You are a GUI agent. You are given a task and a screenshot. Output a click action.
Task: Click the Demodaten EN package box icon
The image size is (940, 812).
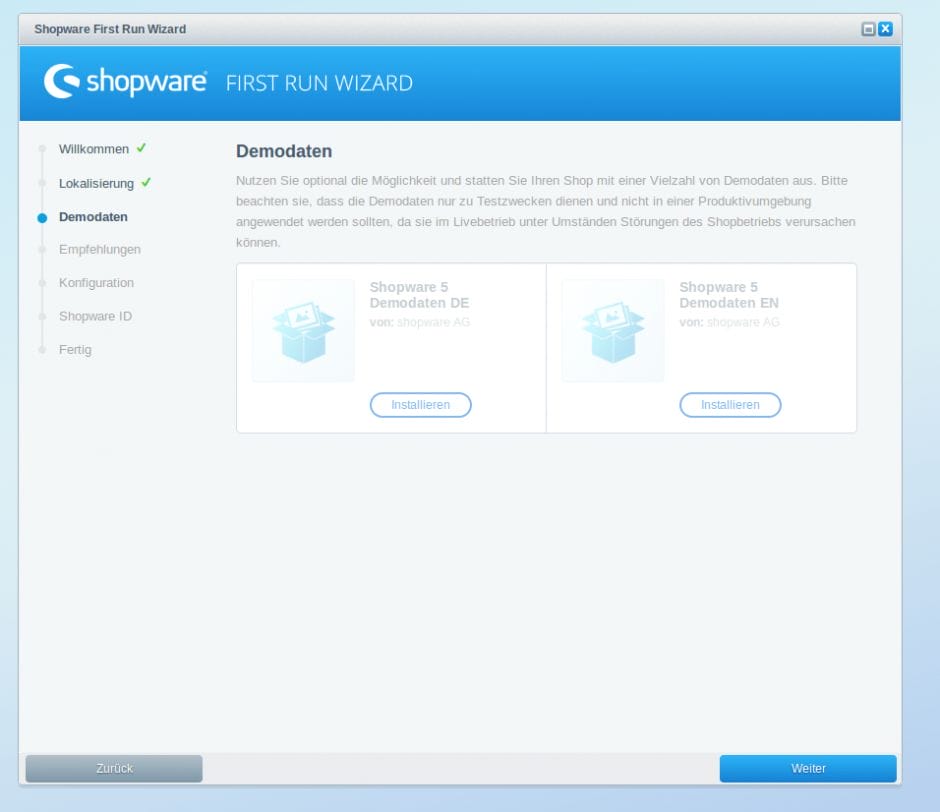point(612,331)
